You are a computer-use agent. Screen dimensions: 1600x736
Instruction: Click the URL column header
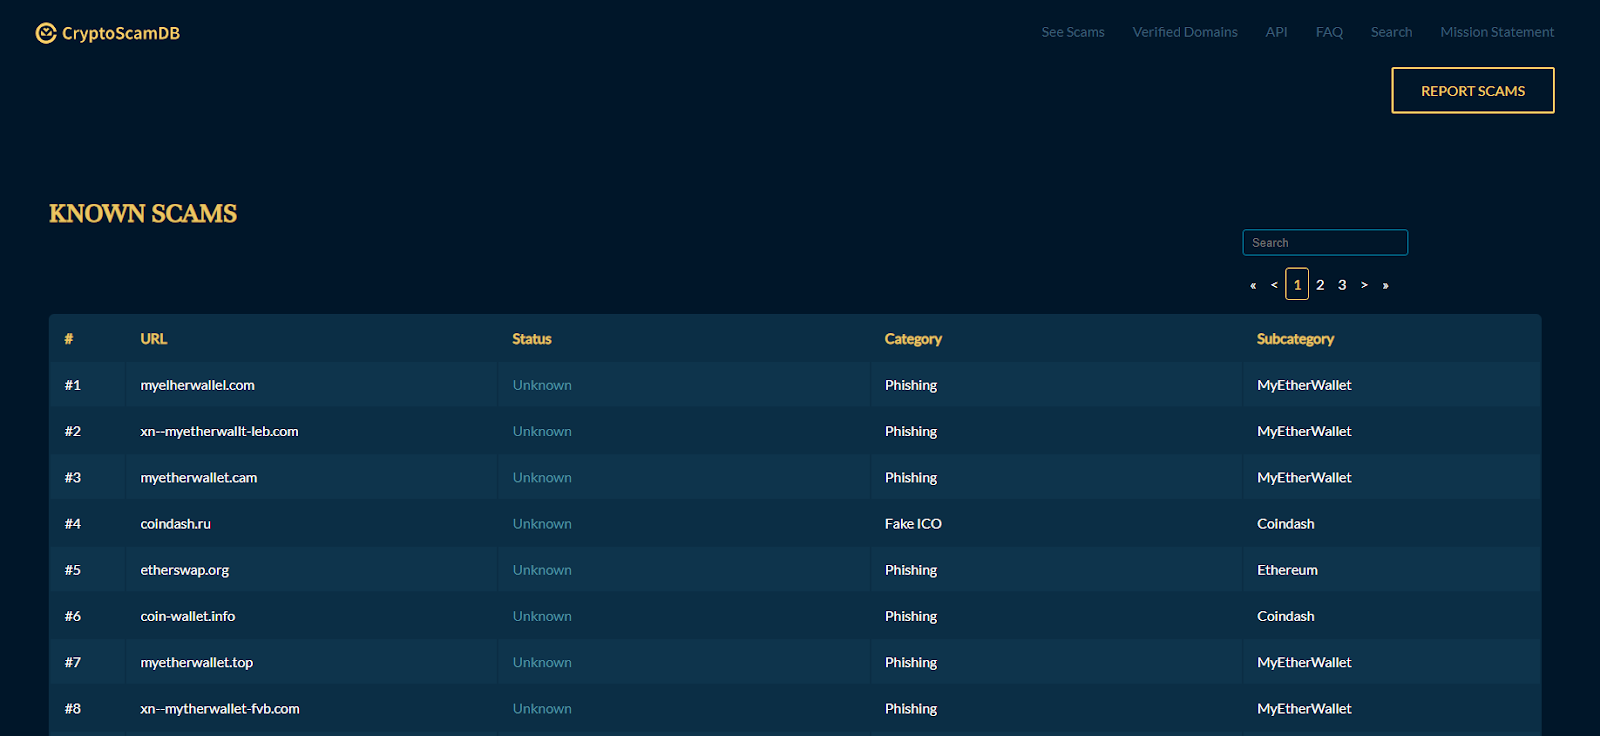click(154, 339)
